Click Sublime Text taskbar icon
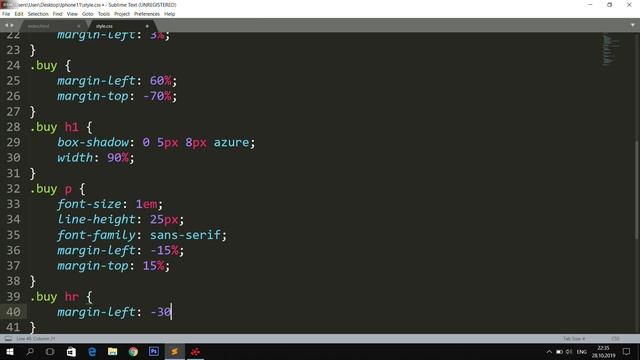The width and height of the screenshot is (640, 360). pos(175,351)
